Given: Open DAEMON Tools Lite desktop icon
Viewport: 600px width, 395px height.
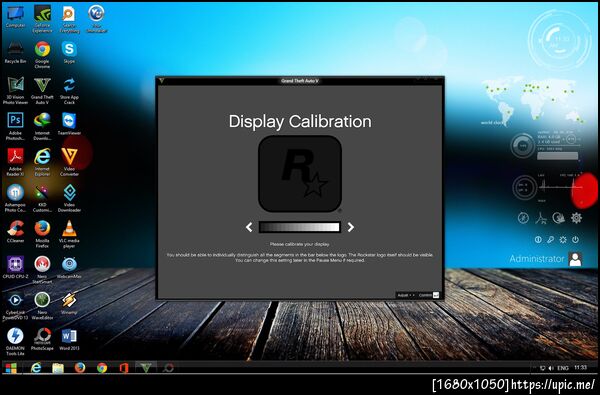Looking at the screenshot, I should click(x=15, y=342).
